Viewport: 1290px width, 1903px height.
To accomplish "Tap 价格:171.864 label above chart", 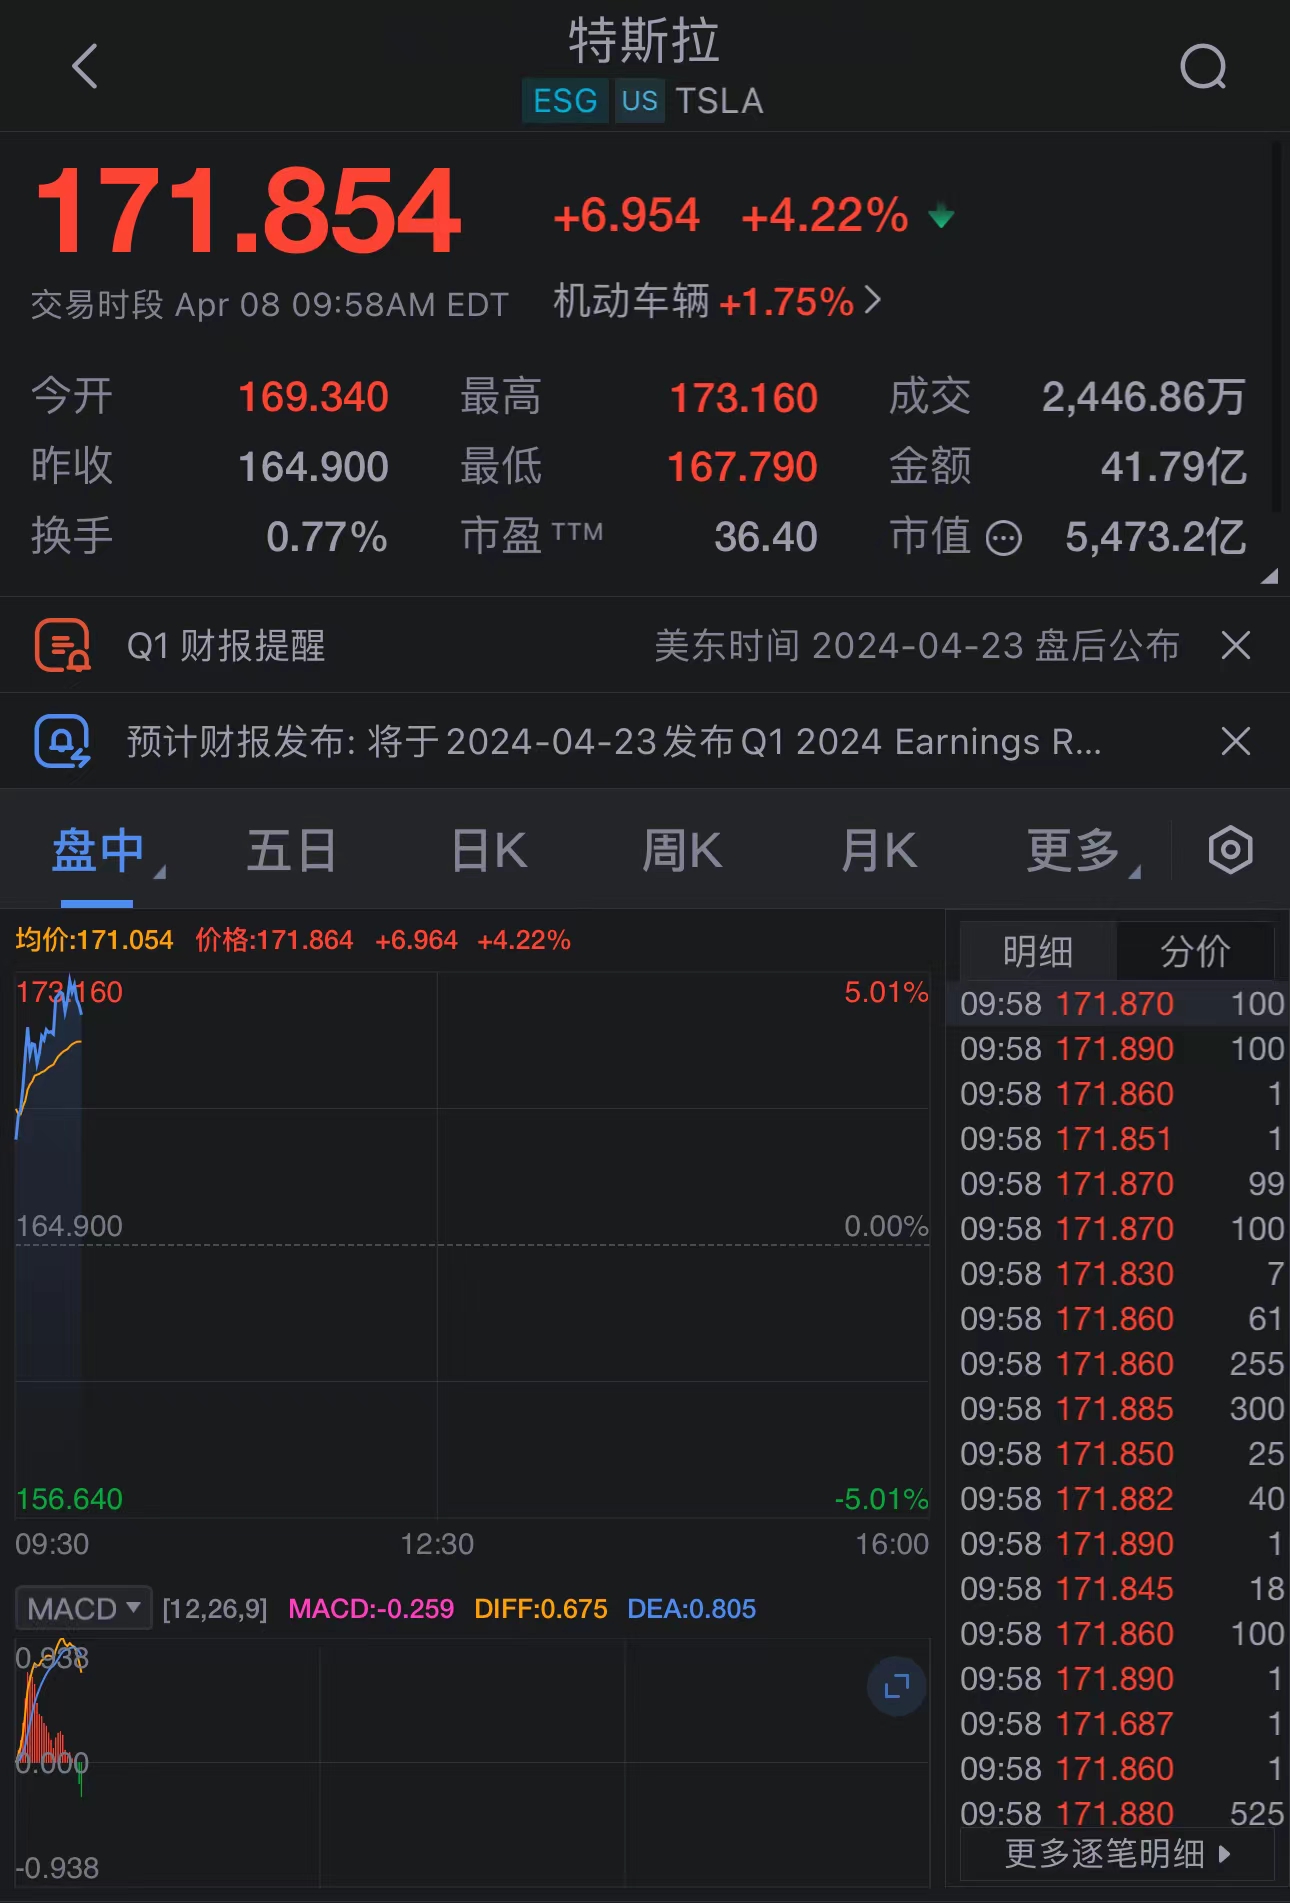I will point(274,940).
